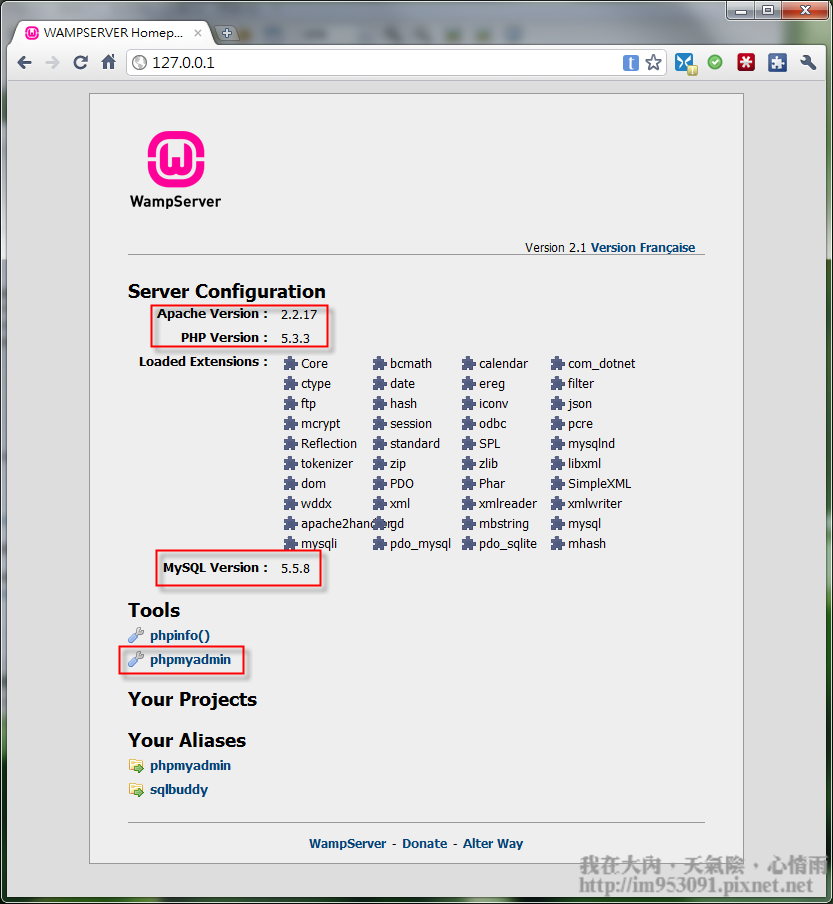This screenshot has height=904, width=833.
Task: Click the blue 't' translate icon in address bar
Action: pyautogui.click(x=631, y=63)
